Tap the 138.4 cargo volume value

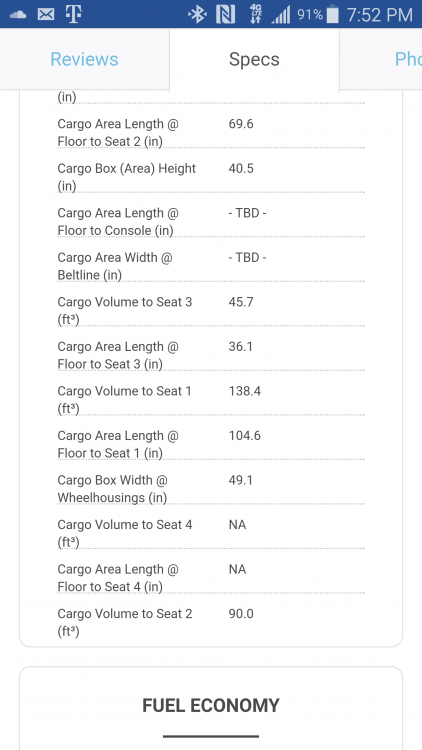tap(244, 391)
